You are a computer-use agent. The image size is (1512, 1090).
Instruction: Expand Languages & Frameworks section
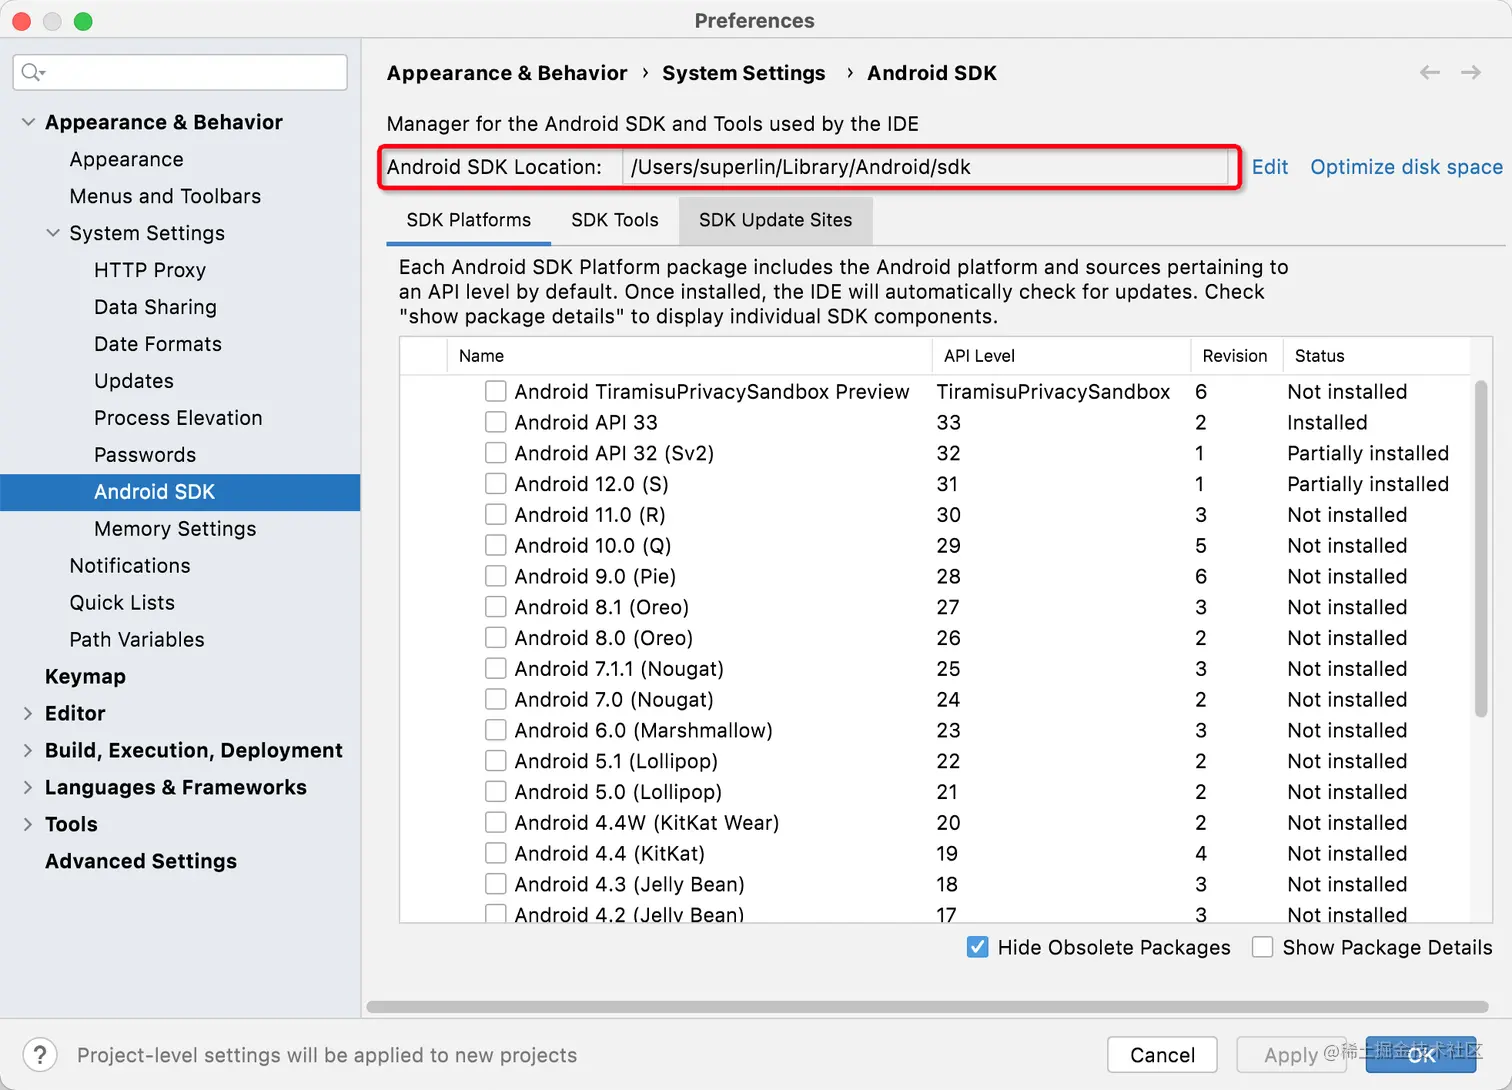click(28, 787)
